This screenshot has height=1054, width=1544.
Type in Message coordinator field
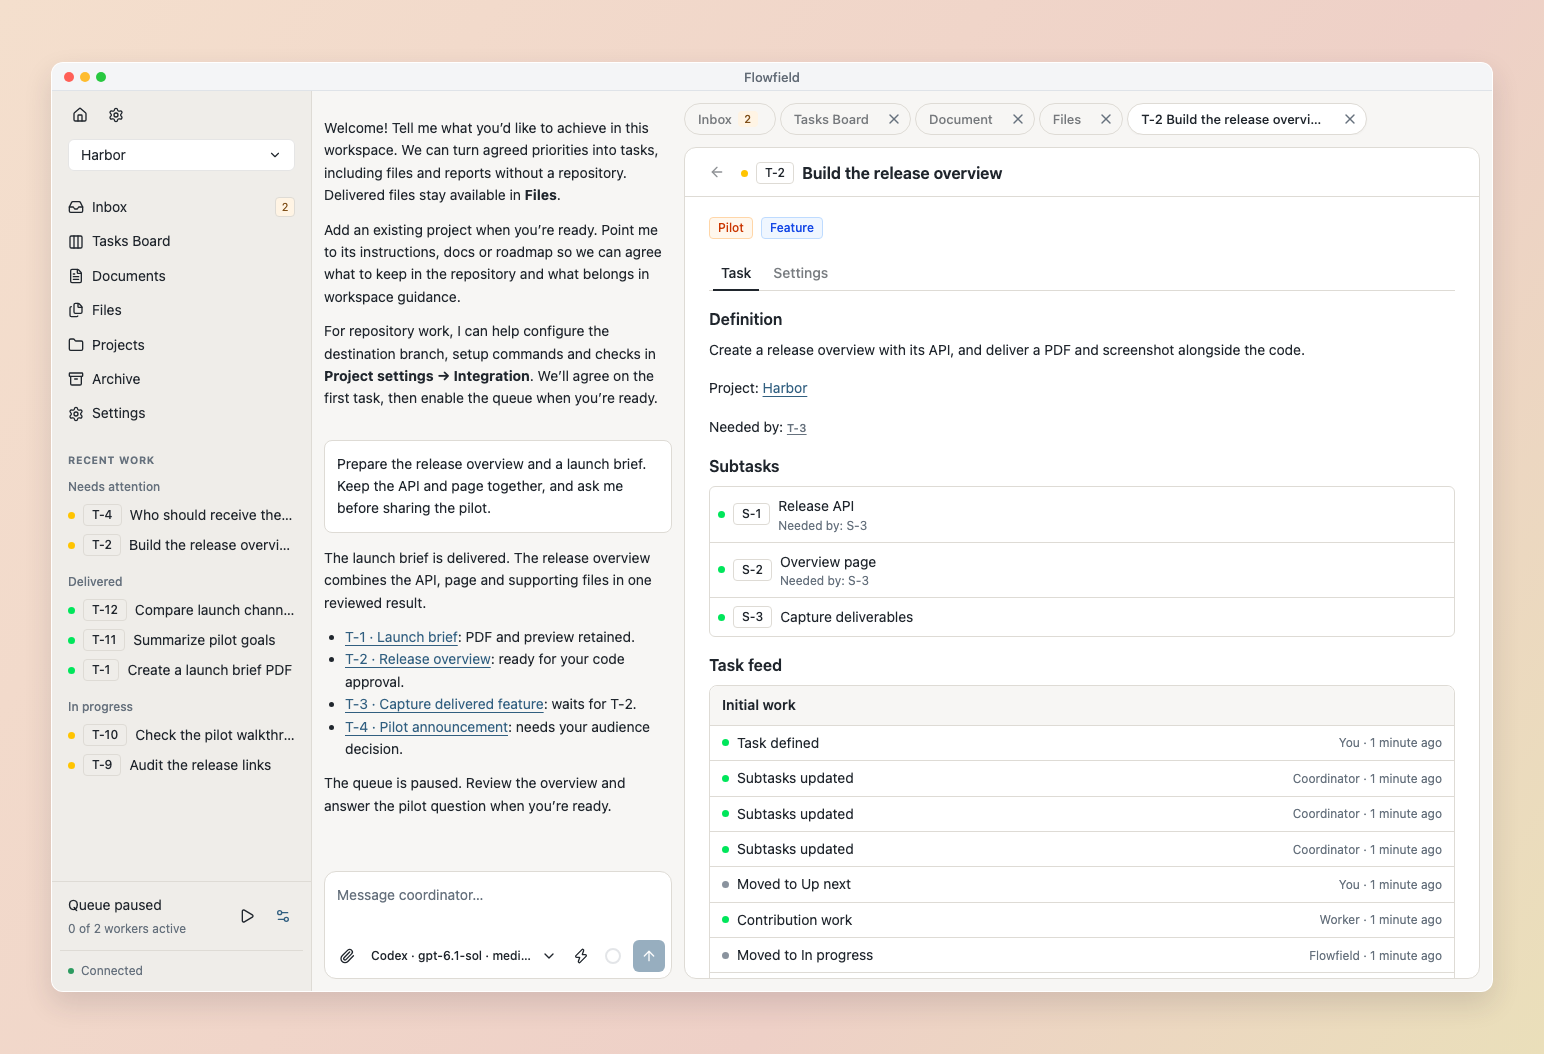[x=497, y=896]
